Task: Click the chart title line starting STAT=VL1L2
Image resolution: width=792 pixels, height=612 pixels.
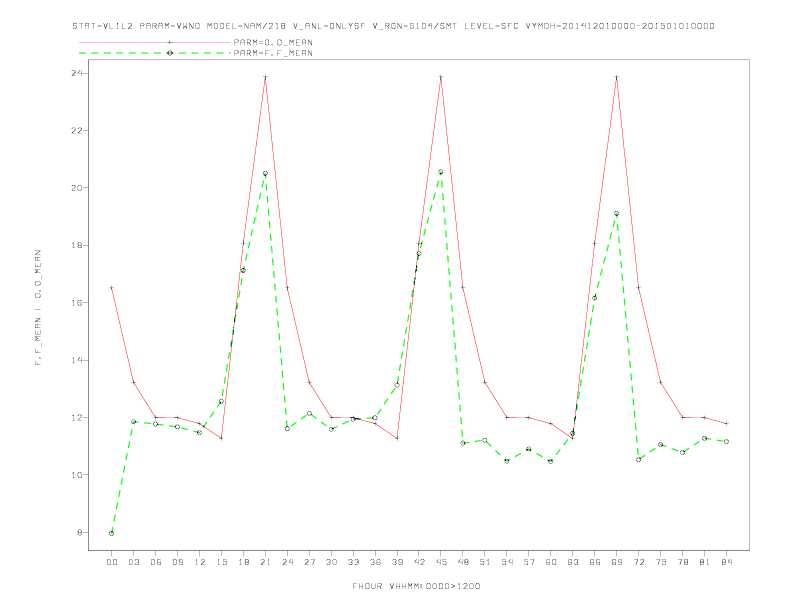Action: pyautogui.click(x=393, y=26)
